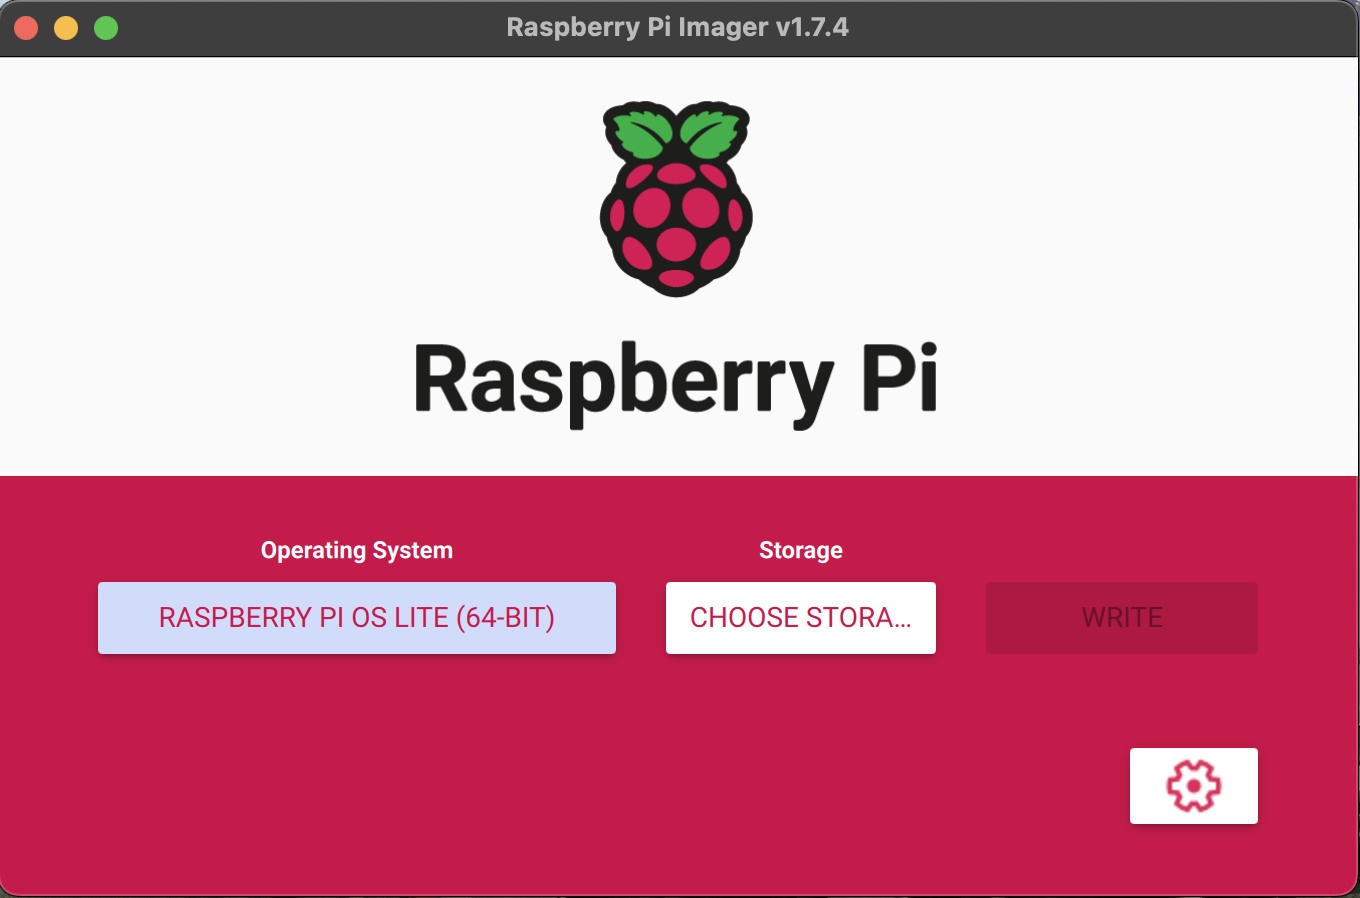Minimize the Raspberry Pi Imager window
The image size is (1360, 898).
coord(66,27)
